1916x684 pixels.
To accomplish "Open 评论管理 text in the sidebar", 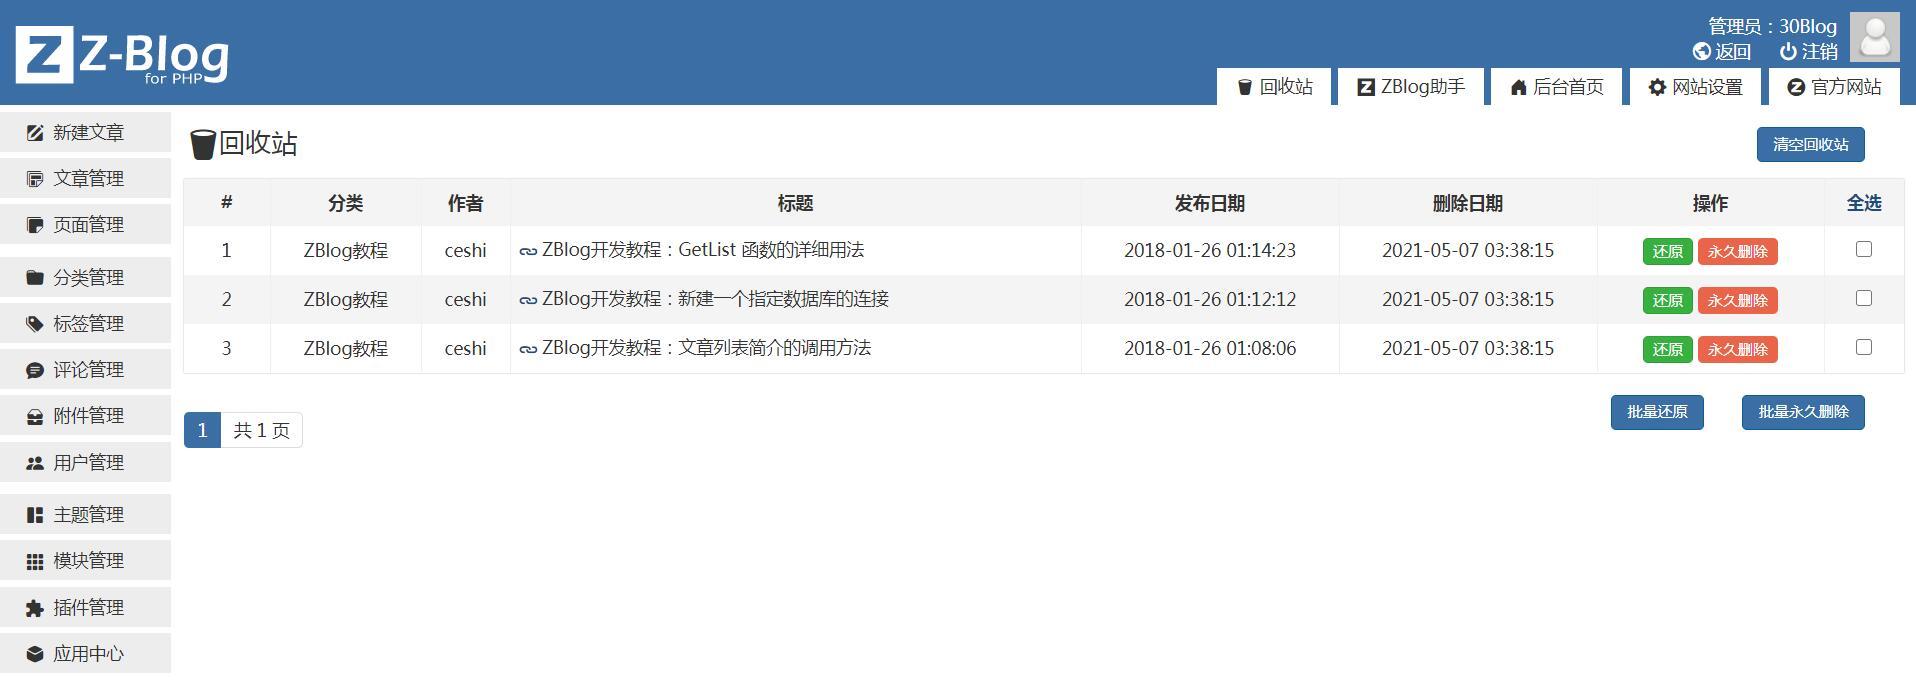I will 89,370.
